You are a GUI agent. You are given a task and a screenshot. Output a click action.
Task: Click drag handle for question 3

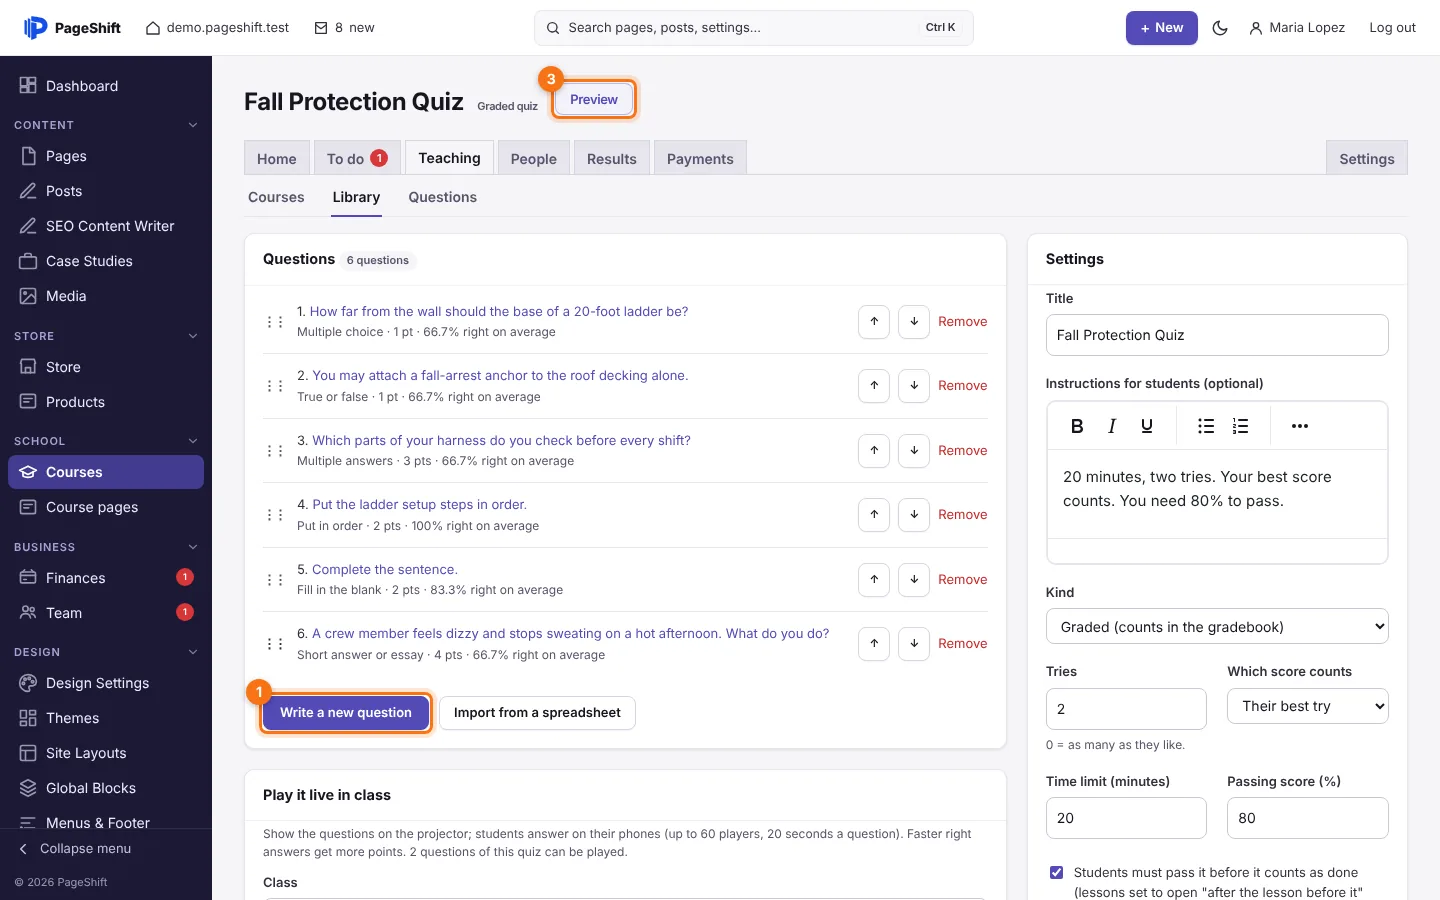pos(275,451)
